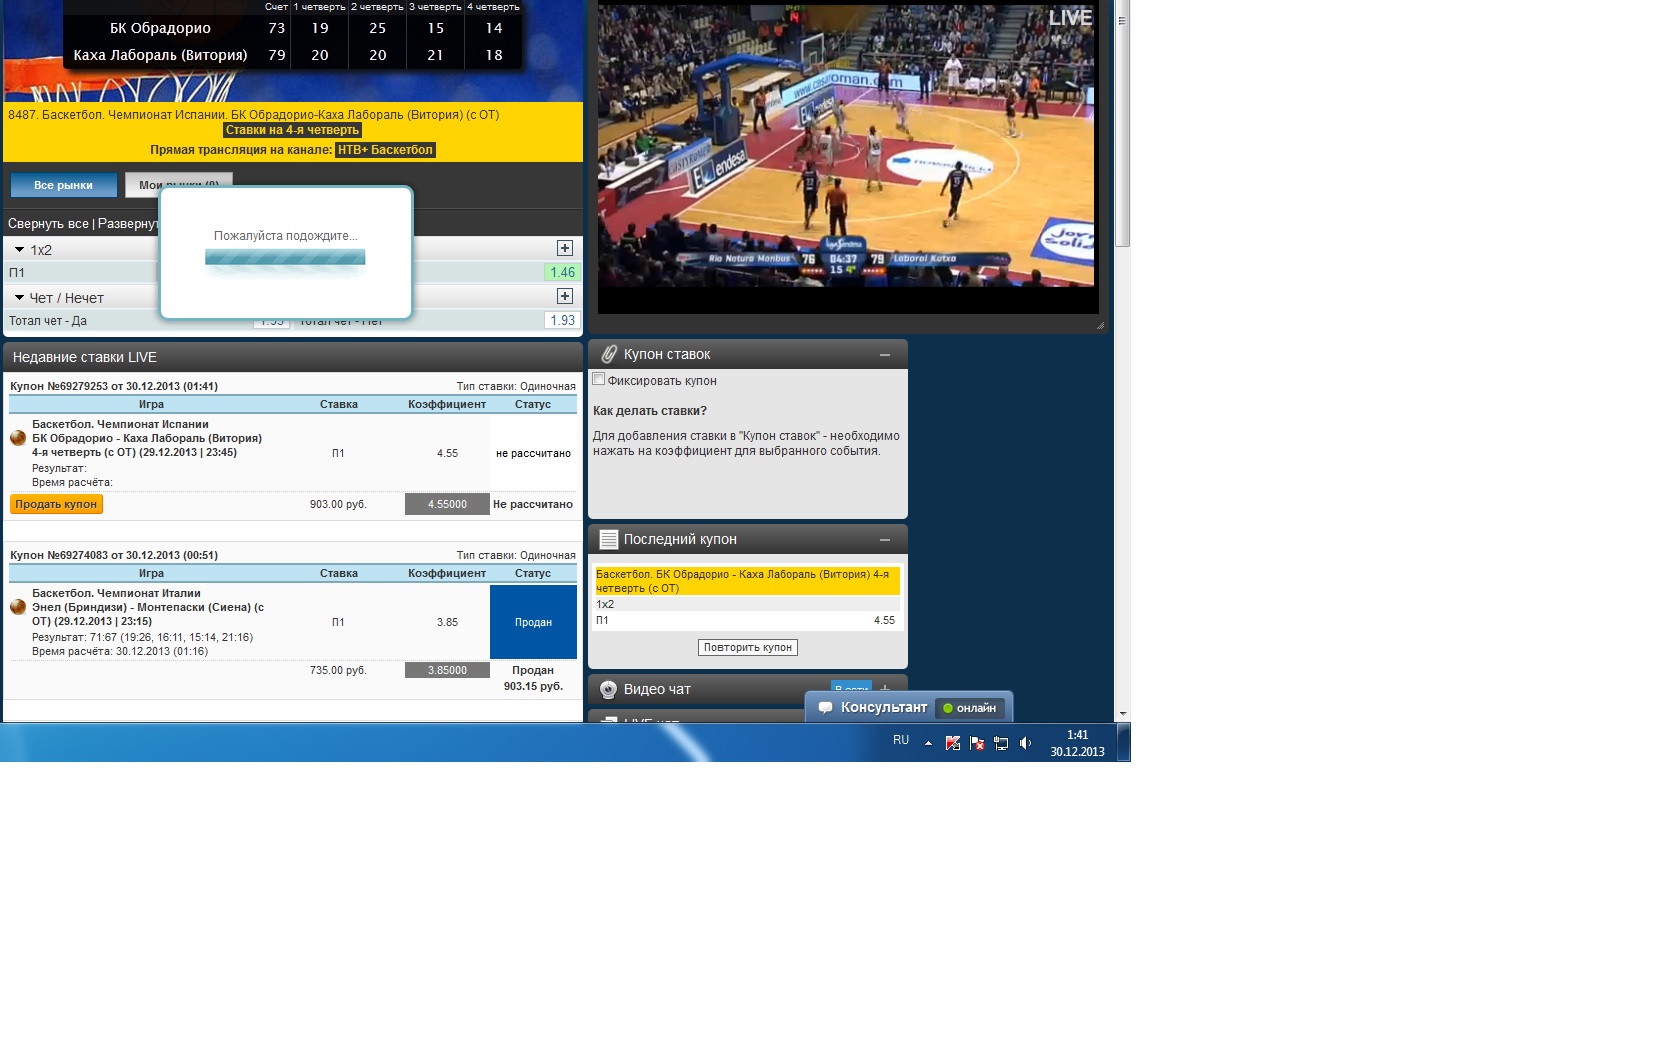Open the Kaspersky tray icon

point(953,743)
